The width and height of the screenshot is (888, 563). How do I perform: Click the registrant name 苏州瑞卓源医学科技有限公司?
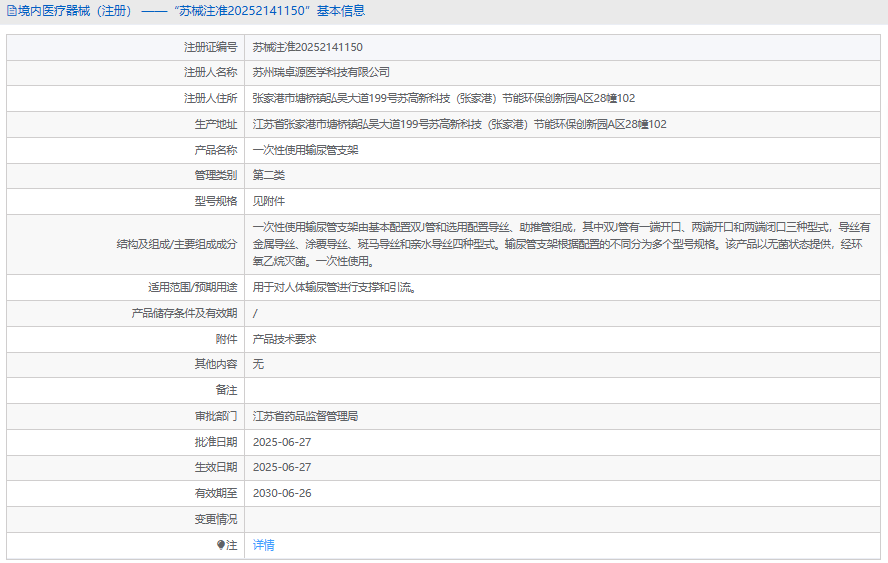[320, 72]
